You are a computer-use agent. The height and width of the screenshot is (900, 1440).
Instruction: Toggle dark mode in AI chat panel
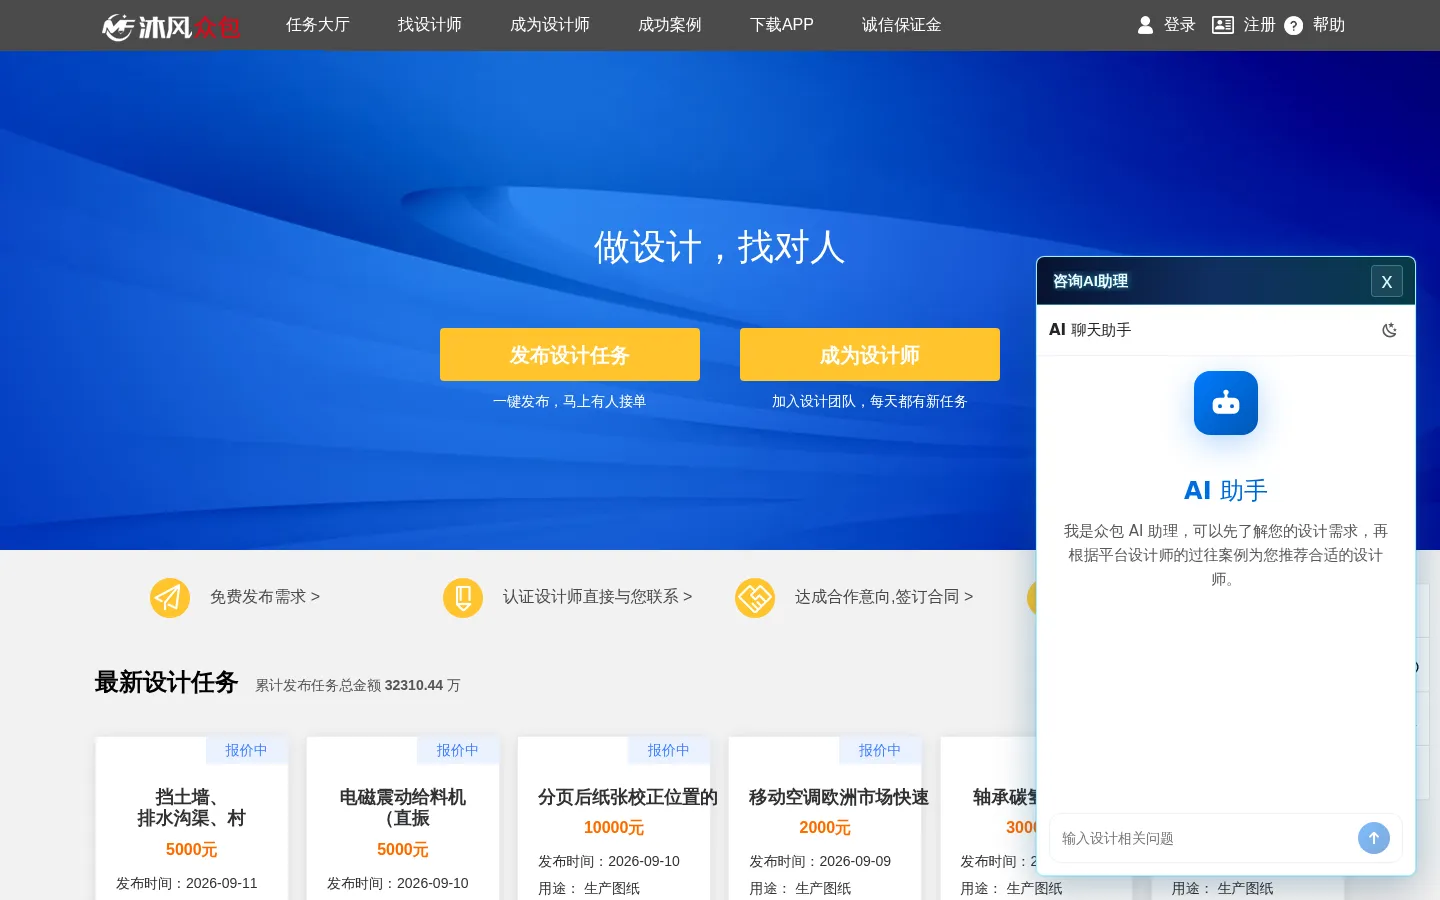click(1389, 330)
